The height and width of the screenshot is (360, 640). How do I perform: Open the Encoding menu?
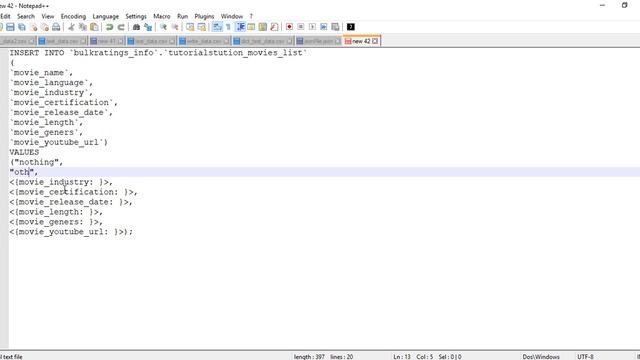point(73,16)
